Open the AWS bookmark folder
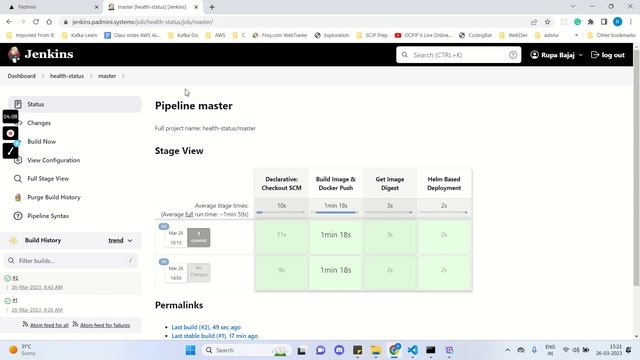The height and width of the screenshot is (360, 640). point(216,36)
